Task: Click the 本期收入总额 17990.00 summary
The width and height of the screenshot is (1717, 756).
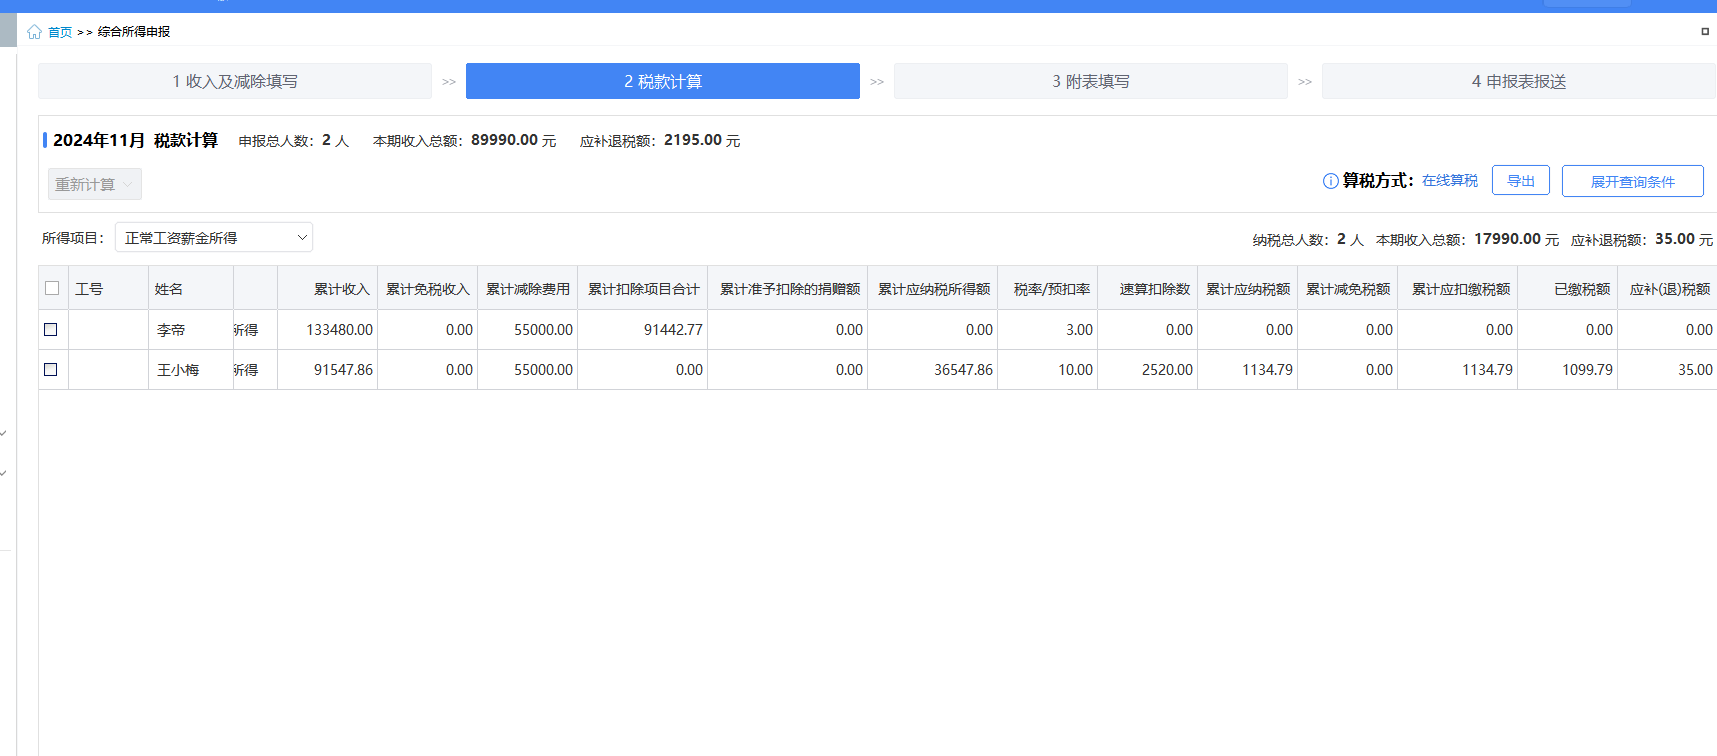Action: pos(1467,240)
